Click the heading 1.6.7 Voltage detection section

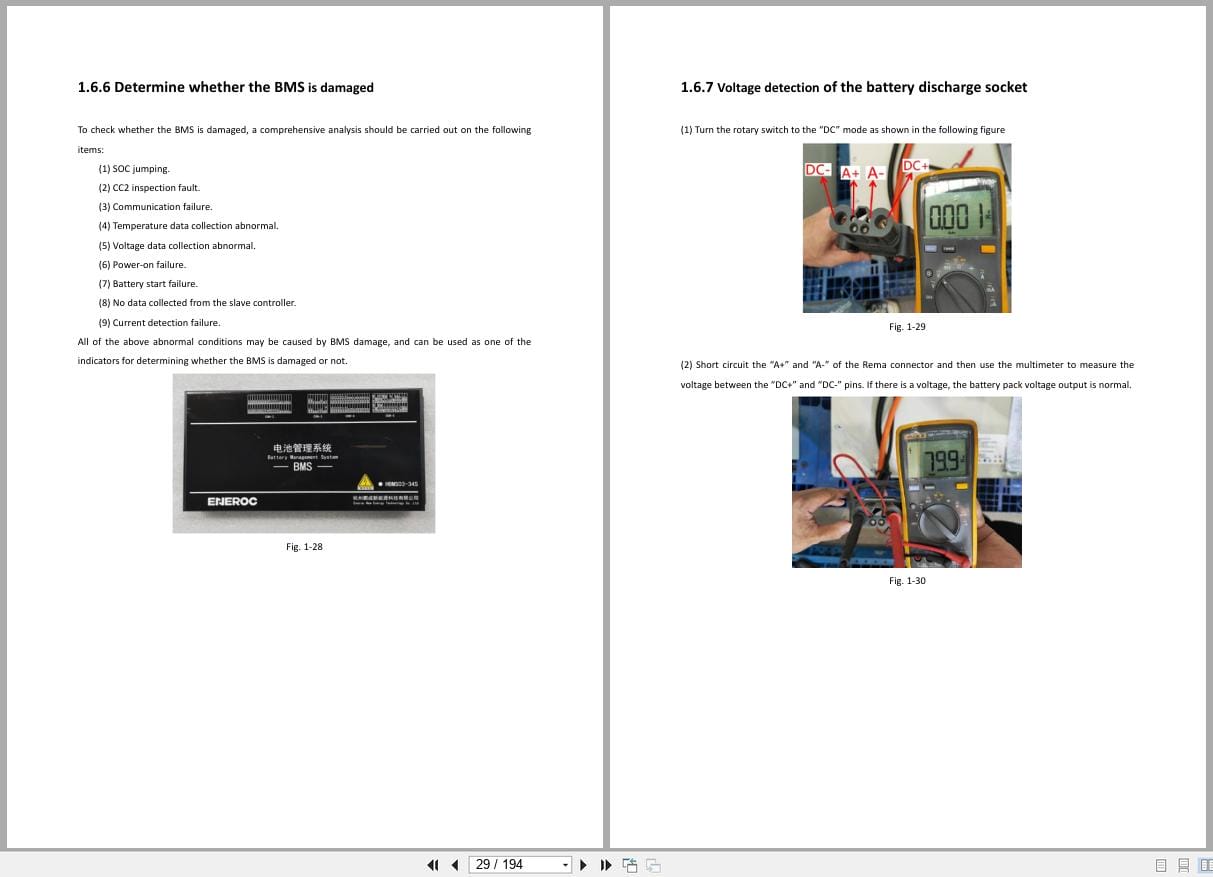tap(853, 87)
